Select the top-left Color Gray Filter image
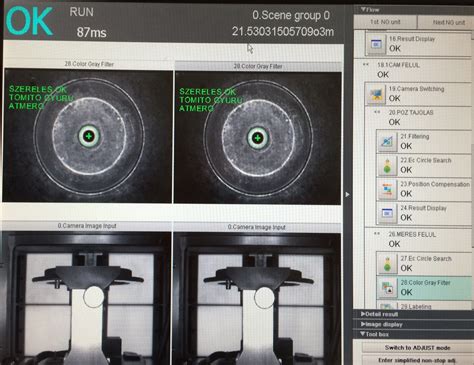Image resolution: width=474 pixels, height=365 pixels. point(88,135)
